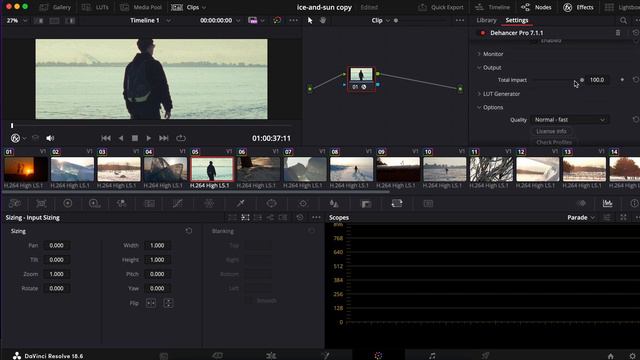Jump to last frame in viewer transport
Screen dimensions: 640x360
pos(164,138)
